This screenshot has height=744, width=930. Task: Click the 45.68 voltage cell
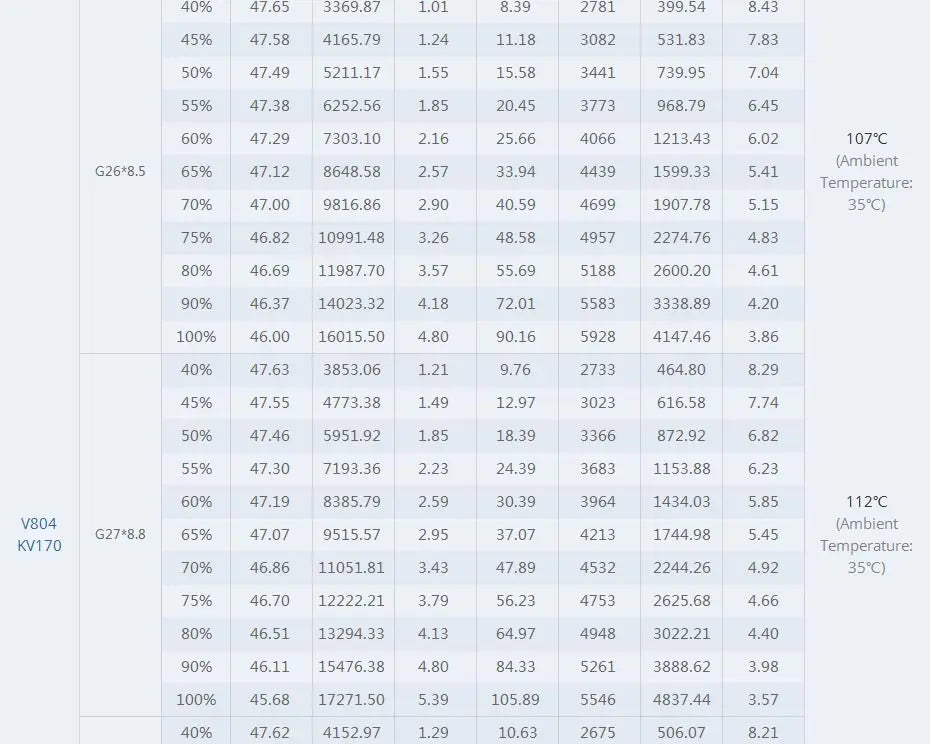click(x=269, y=700)
